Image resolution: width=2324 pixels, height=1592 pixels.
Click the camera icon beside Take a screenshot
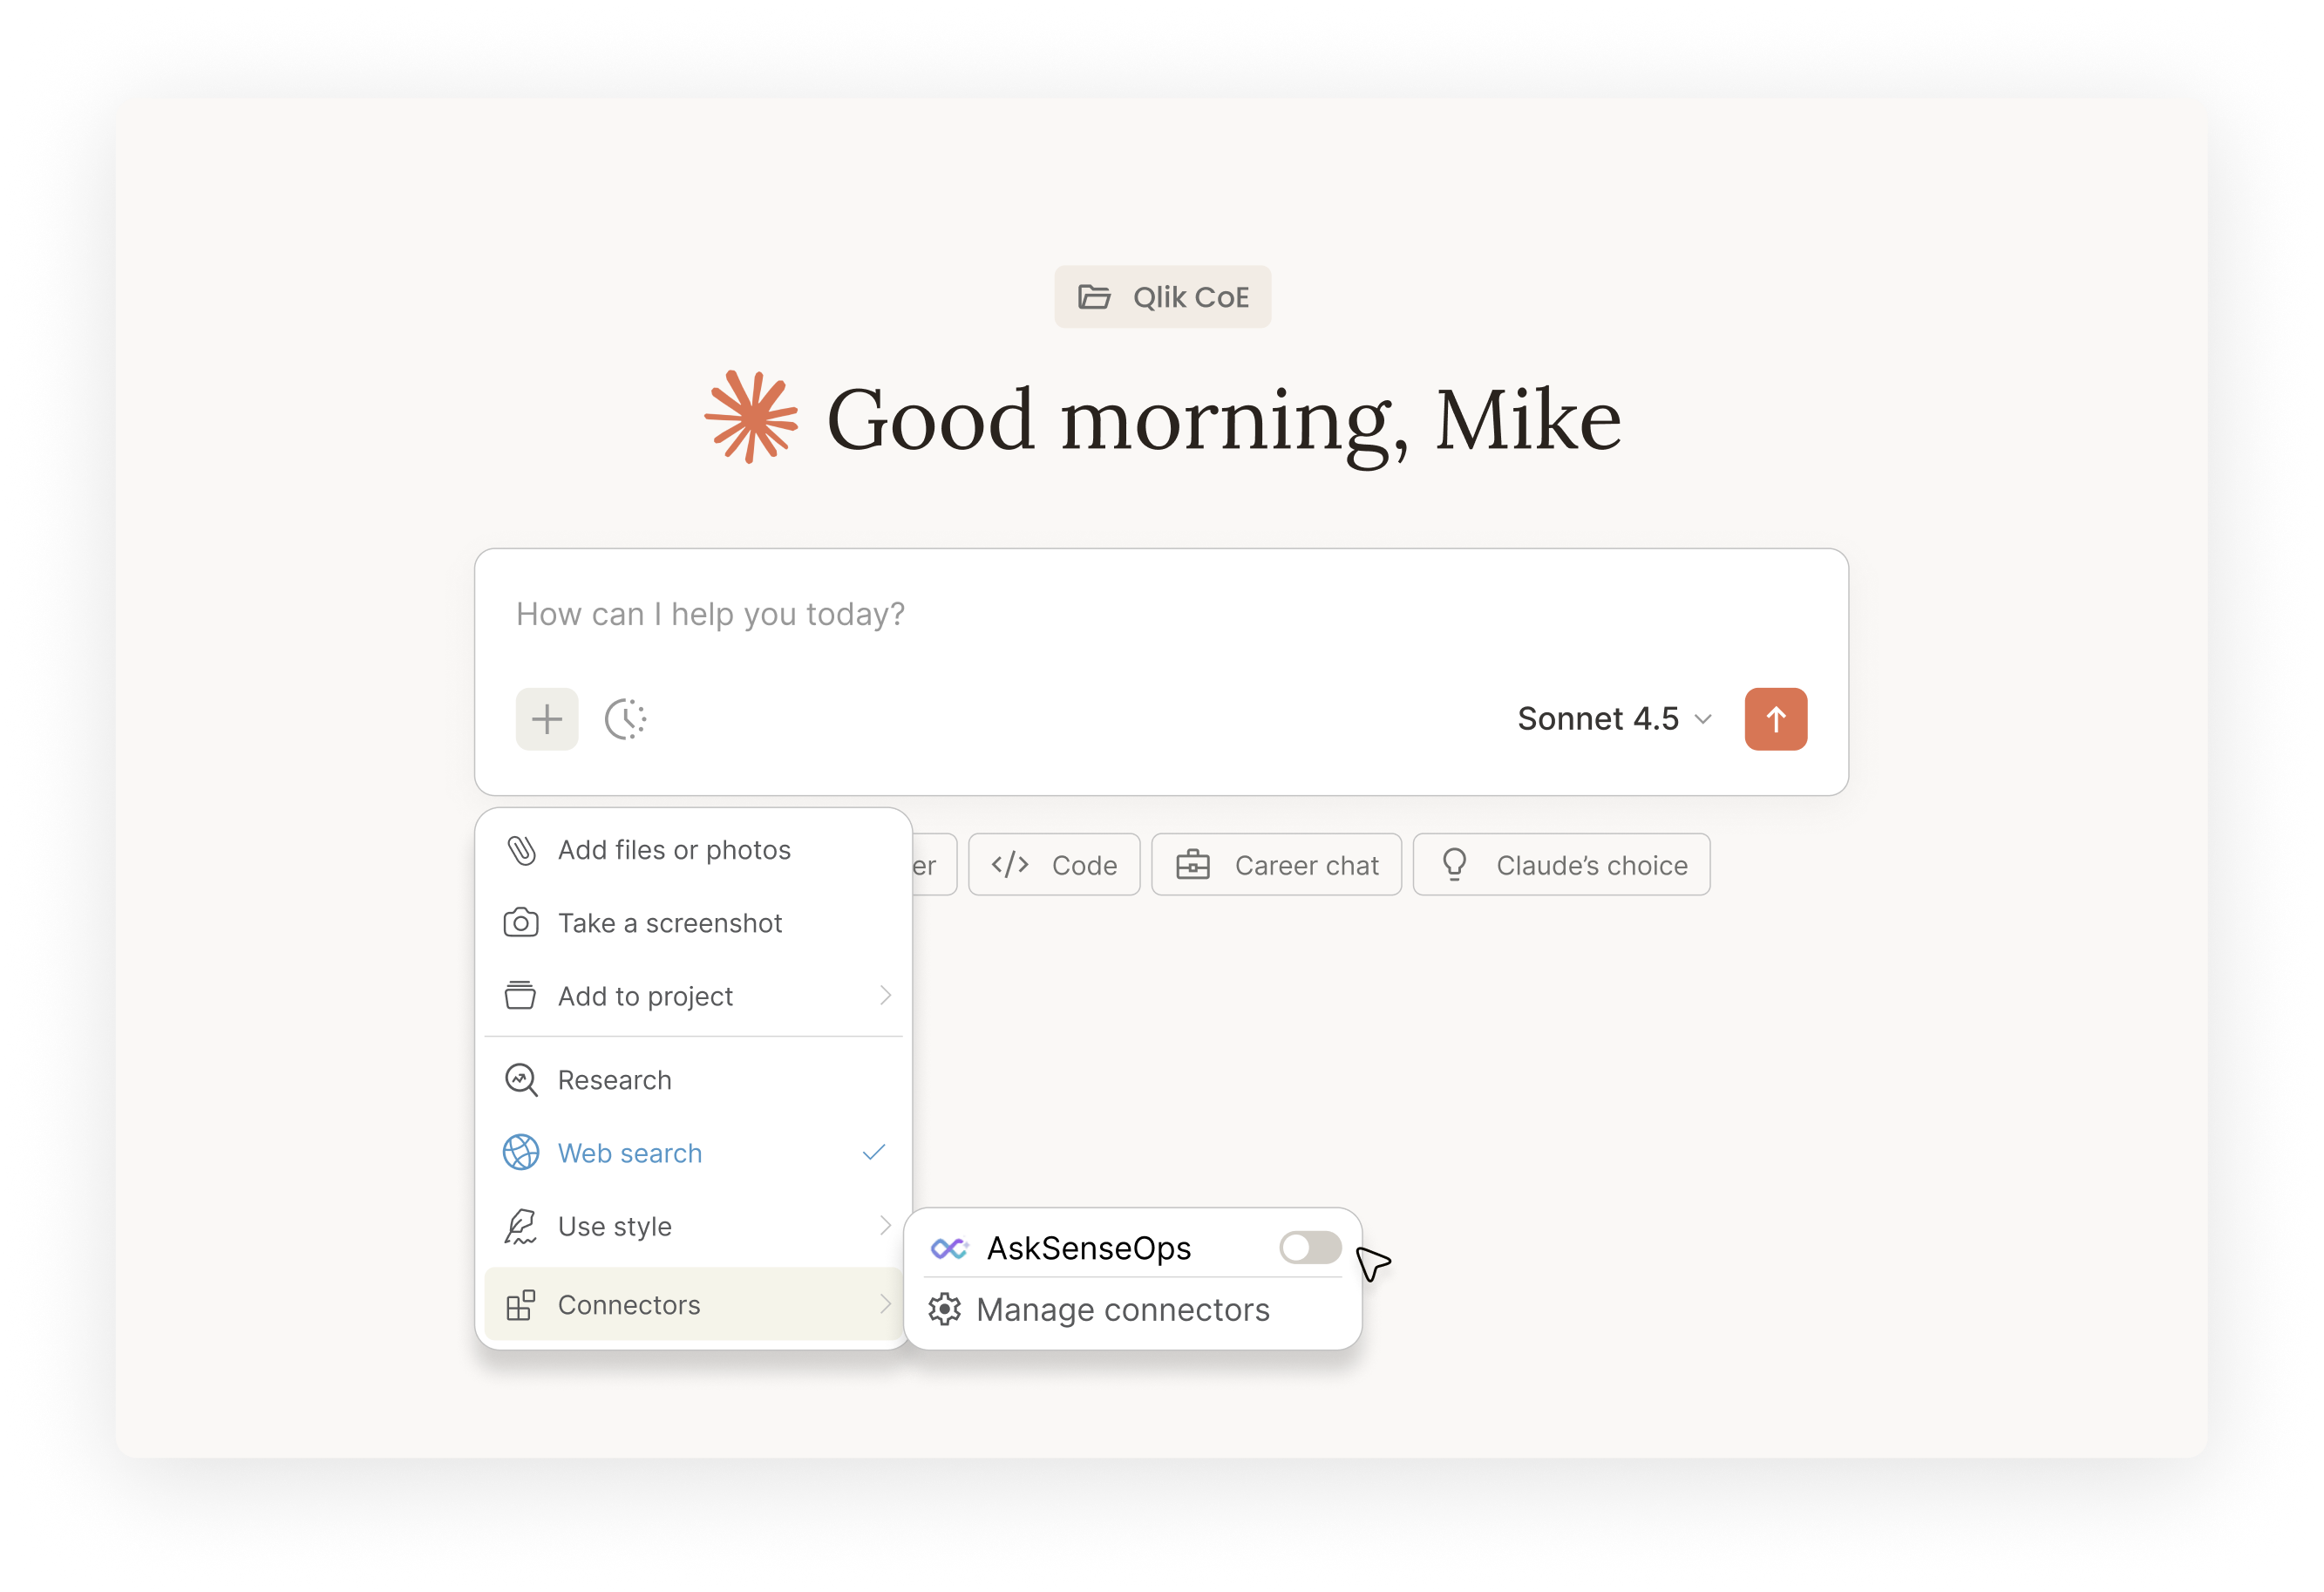521,923
